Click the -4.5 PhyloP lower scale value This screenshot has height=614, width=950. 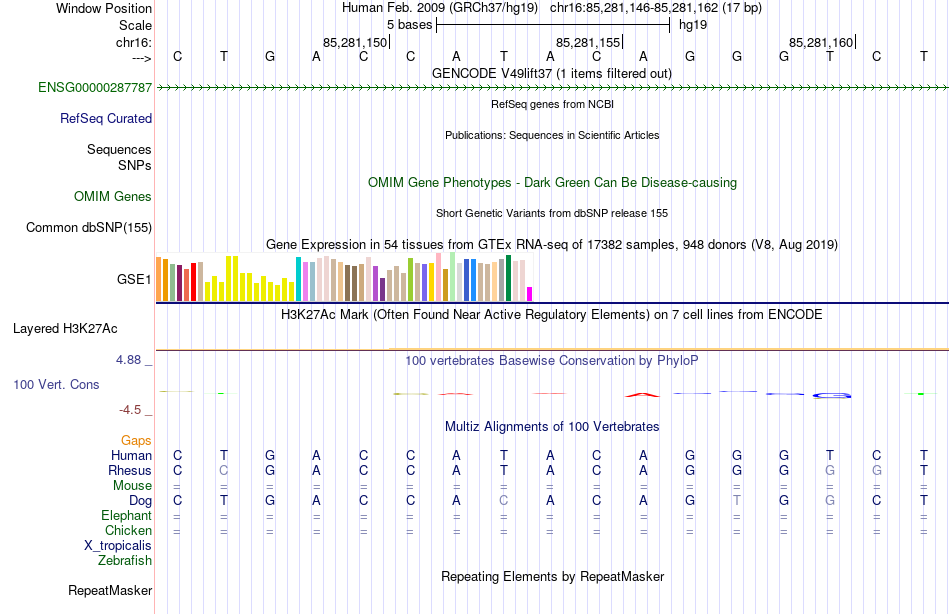[130, 410]
